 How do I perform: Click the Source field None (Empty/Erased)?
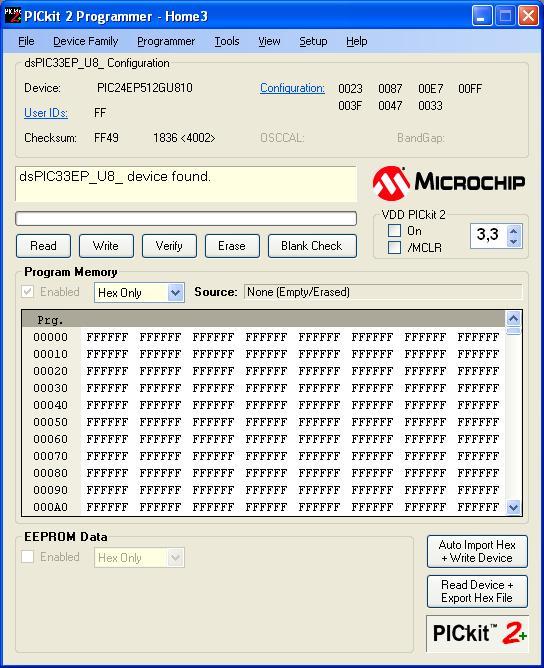coord(383,292)
